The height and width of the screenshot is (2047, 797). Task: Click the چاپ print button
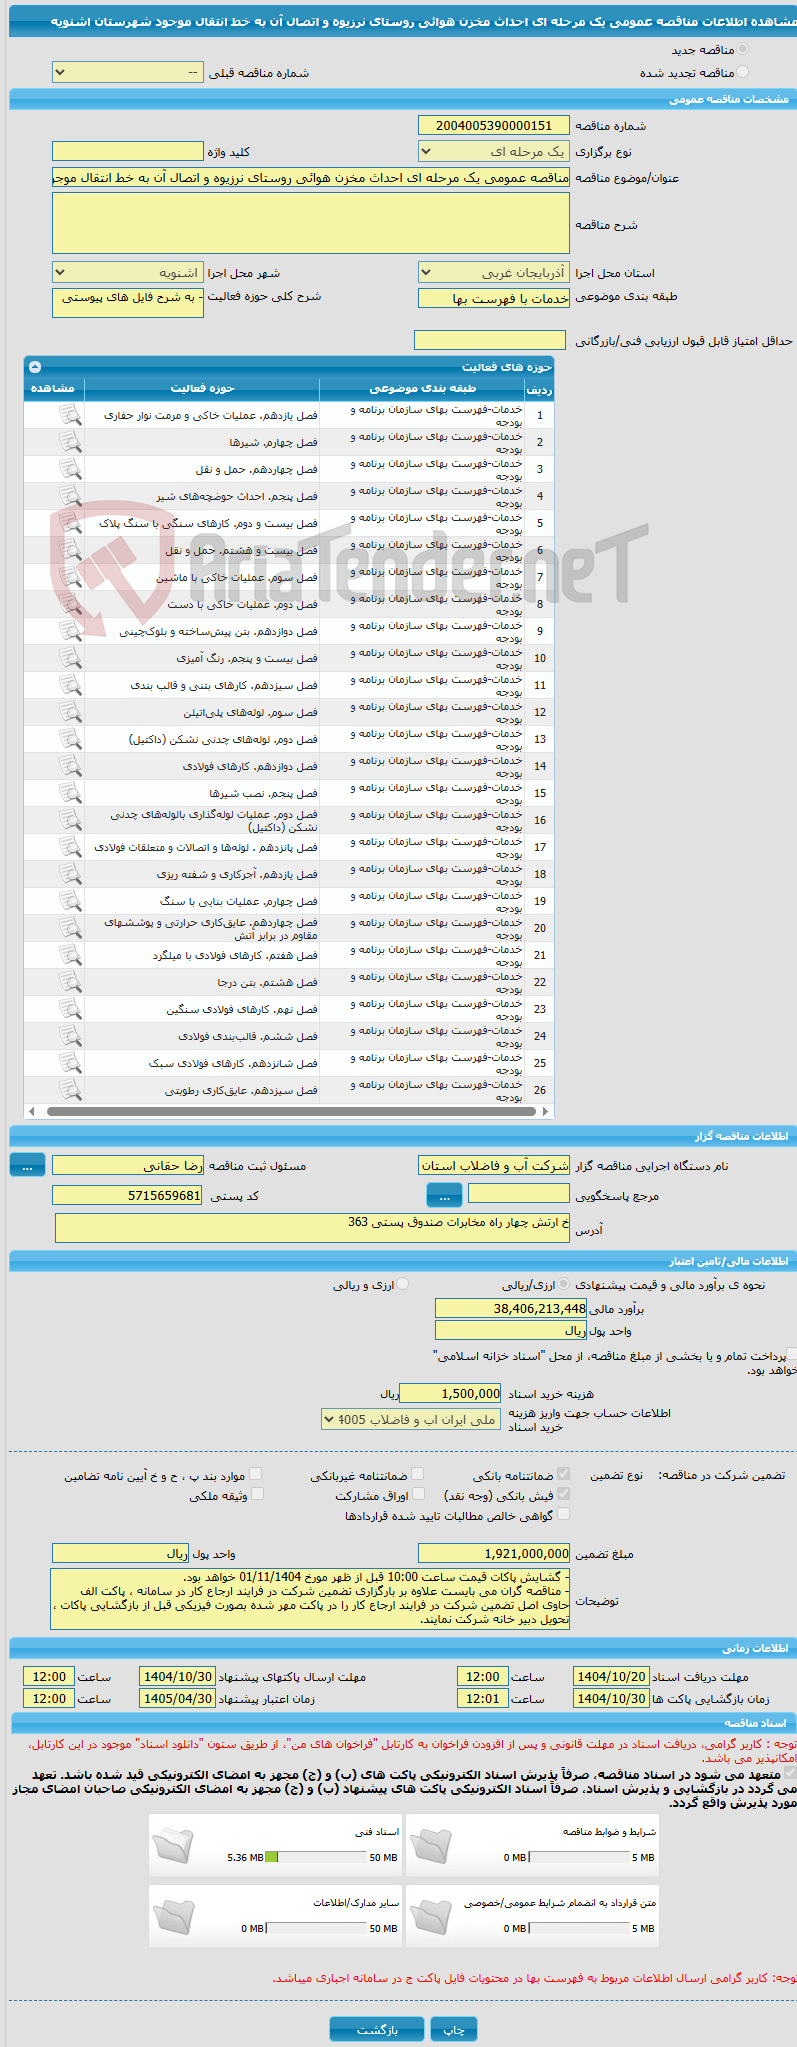pyautogui.click(x=454, y=2029)
